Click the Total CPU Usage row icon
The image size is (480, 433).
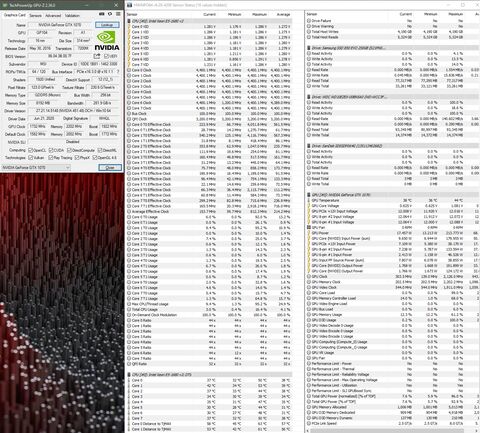point(129,310)
